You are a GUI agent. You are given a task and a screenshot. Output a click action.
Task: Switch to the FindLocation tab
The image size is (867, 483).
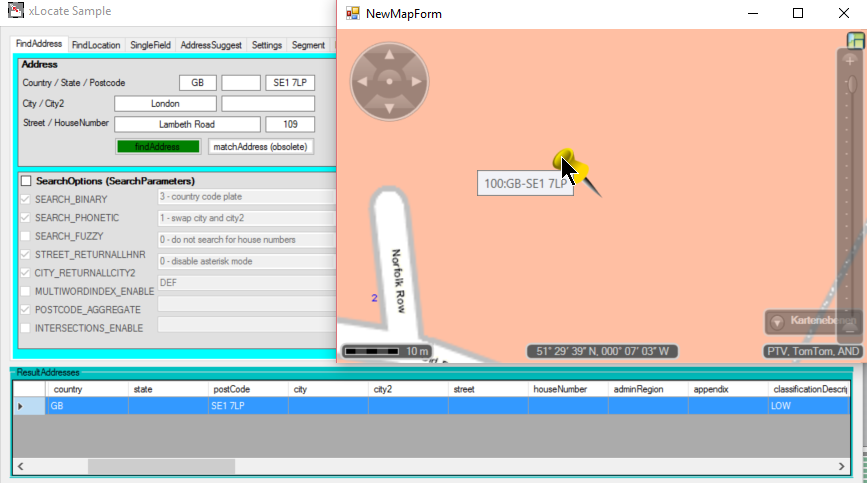click(x=96, y=45)
